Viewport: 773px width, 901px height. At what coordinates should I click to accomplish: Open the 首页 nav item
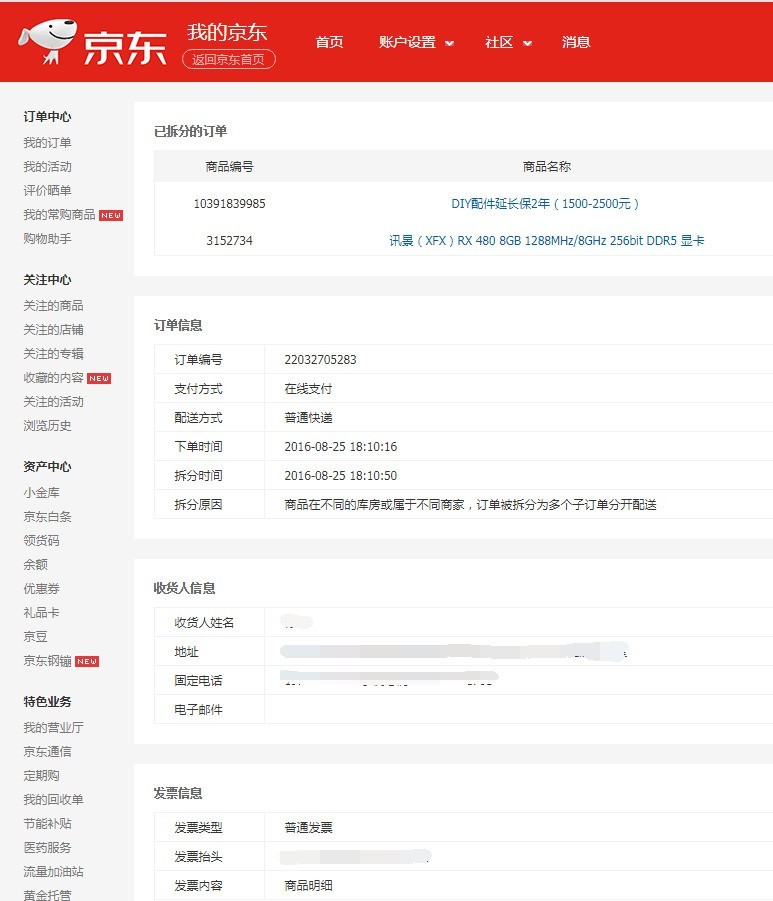point(329,42)
